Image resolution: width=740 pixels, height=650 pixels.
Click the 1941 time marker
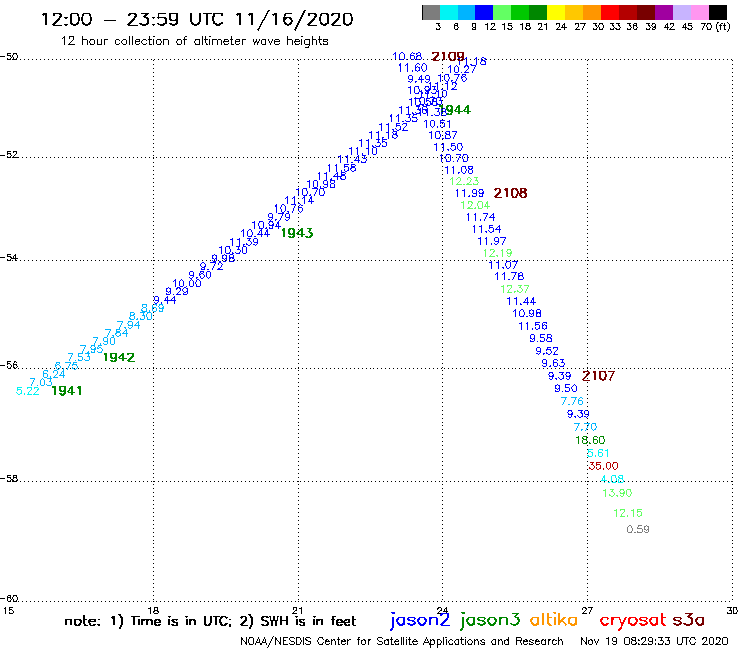[67, 391]
